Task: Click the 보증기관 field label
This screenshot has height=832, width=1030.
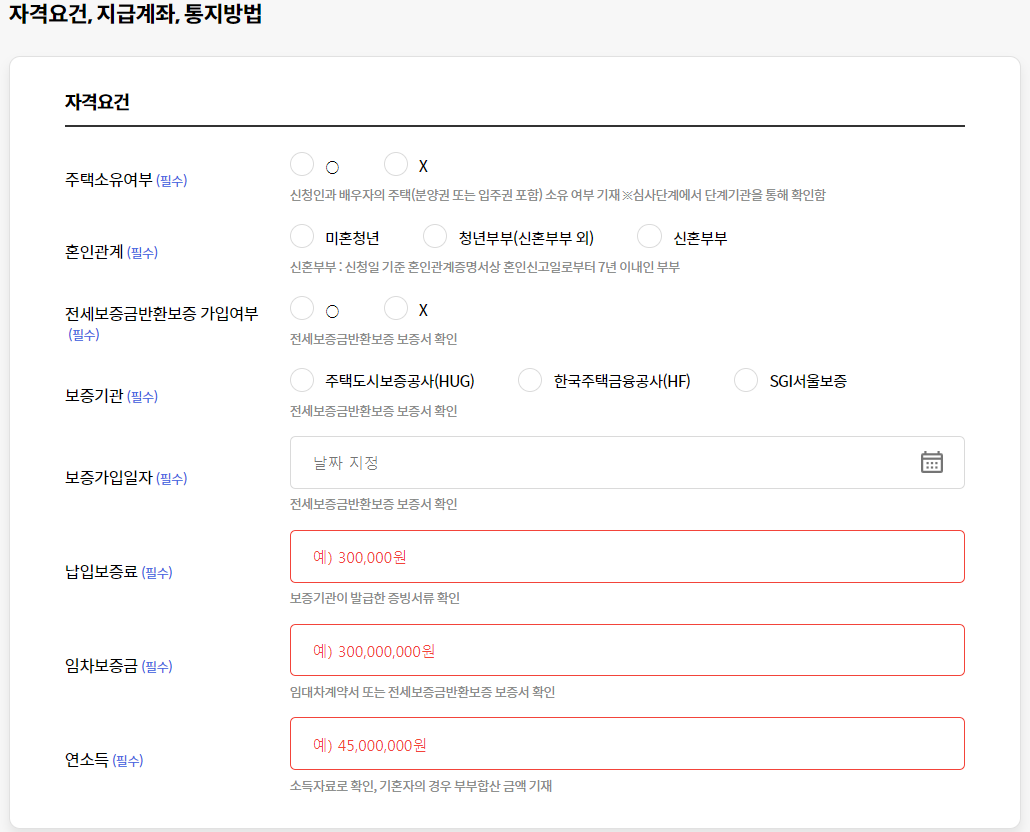Action: 94,396
